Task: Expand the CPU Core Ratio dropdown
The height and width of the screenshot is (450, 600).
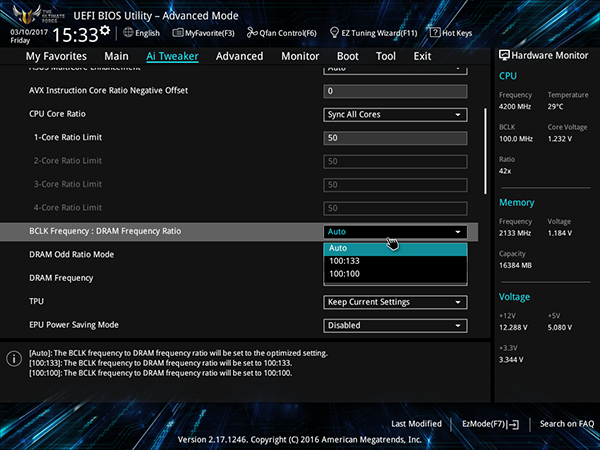Action: click(395, 115)
